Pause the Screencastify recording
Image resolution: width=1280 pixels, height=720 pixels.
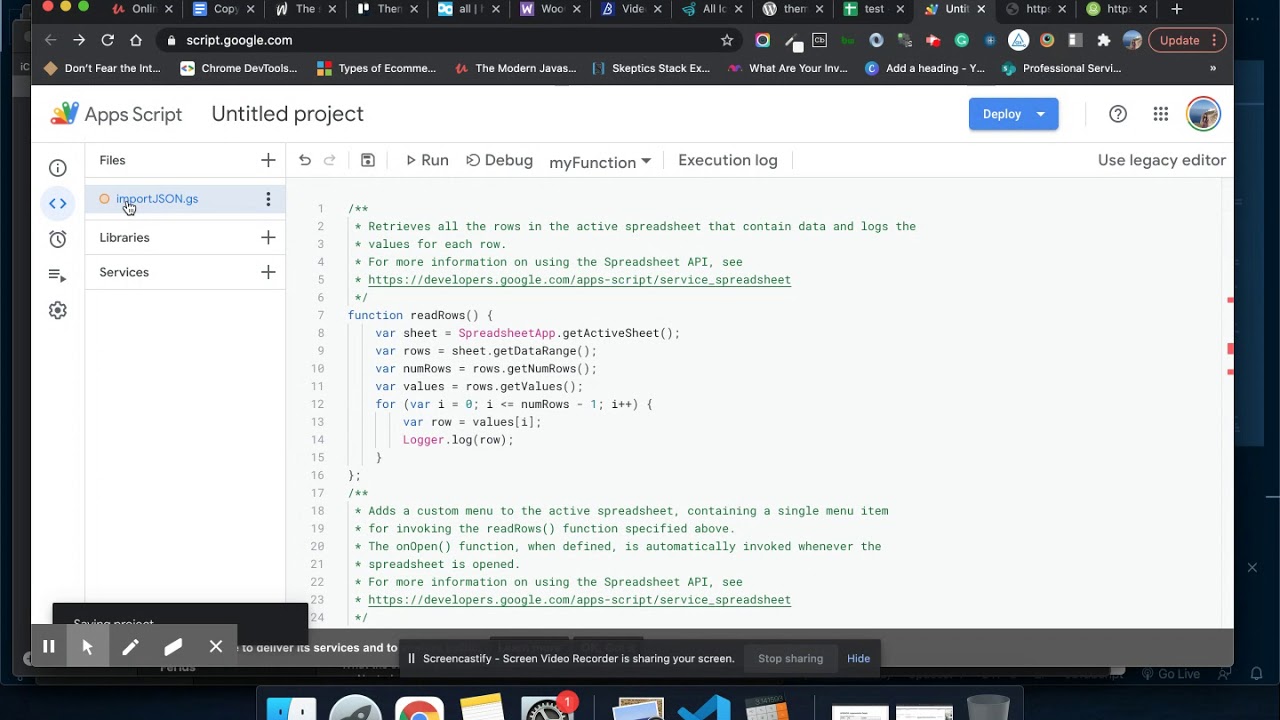[x=48, y=647]
